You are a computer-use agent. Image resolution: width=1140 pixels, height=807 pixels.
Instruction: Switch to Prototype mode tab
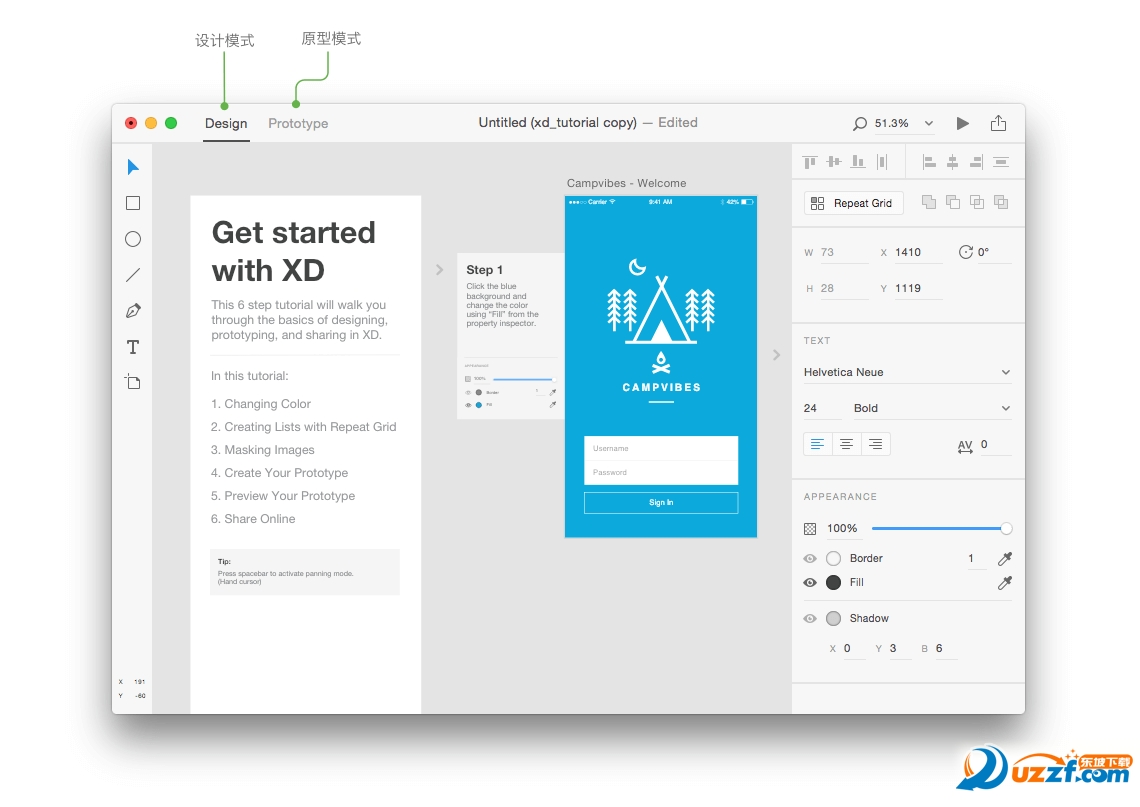[298, 124]
